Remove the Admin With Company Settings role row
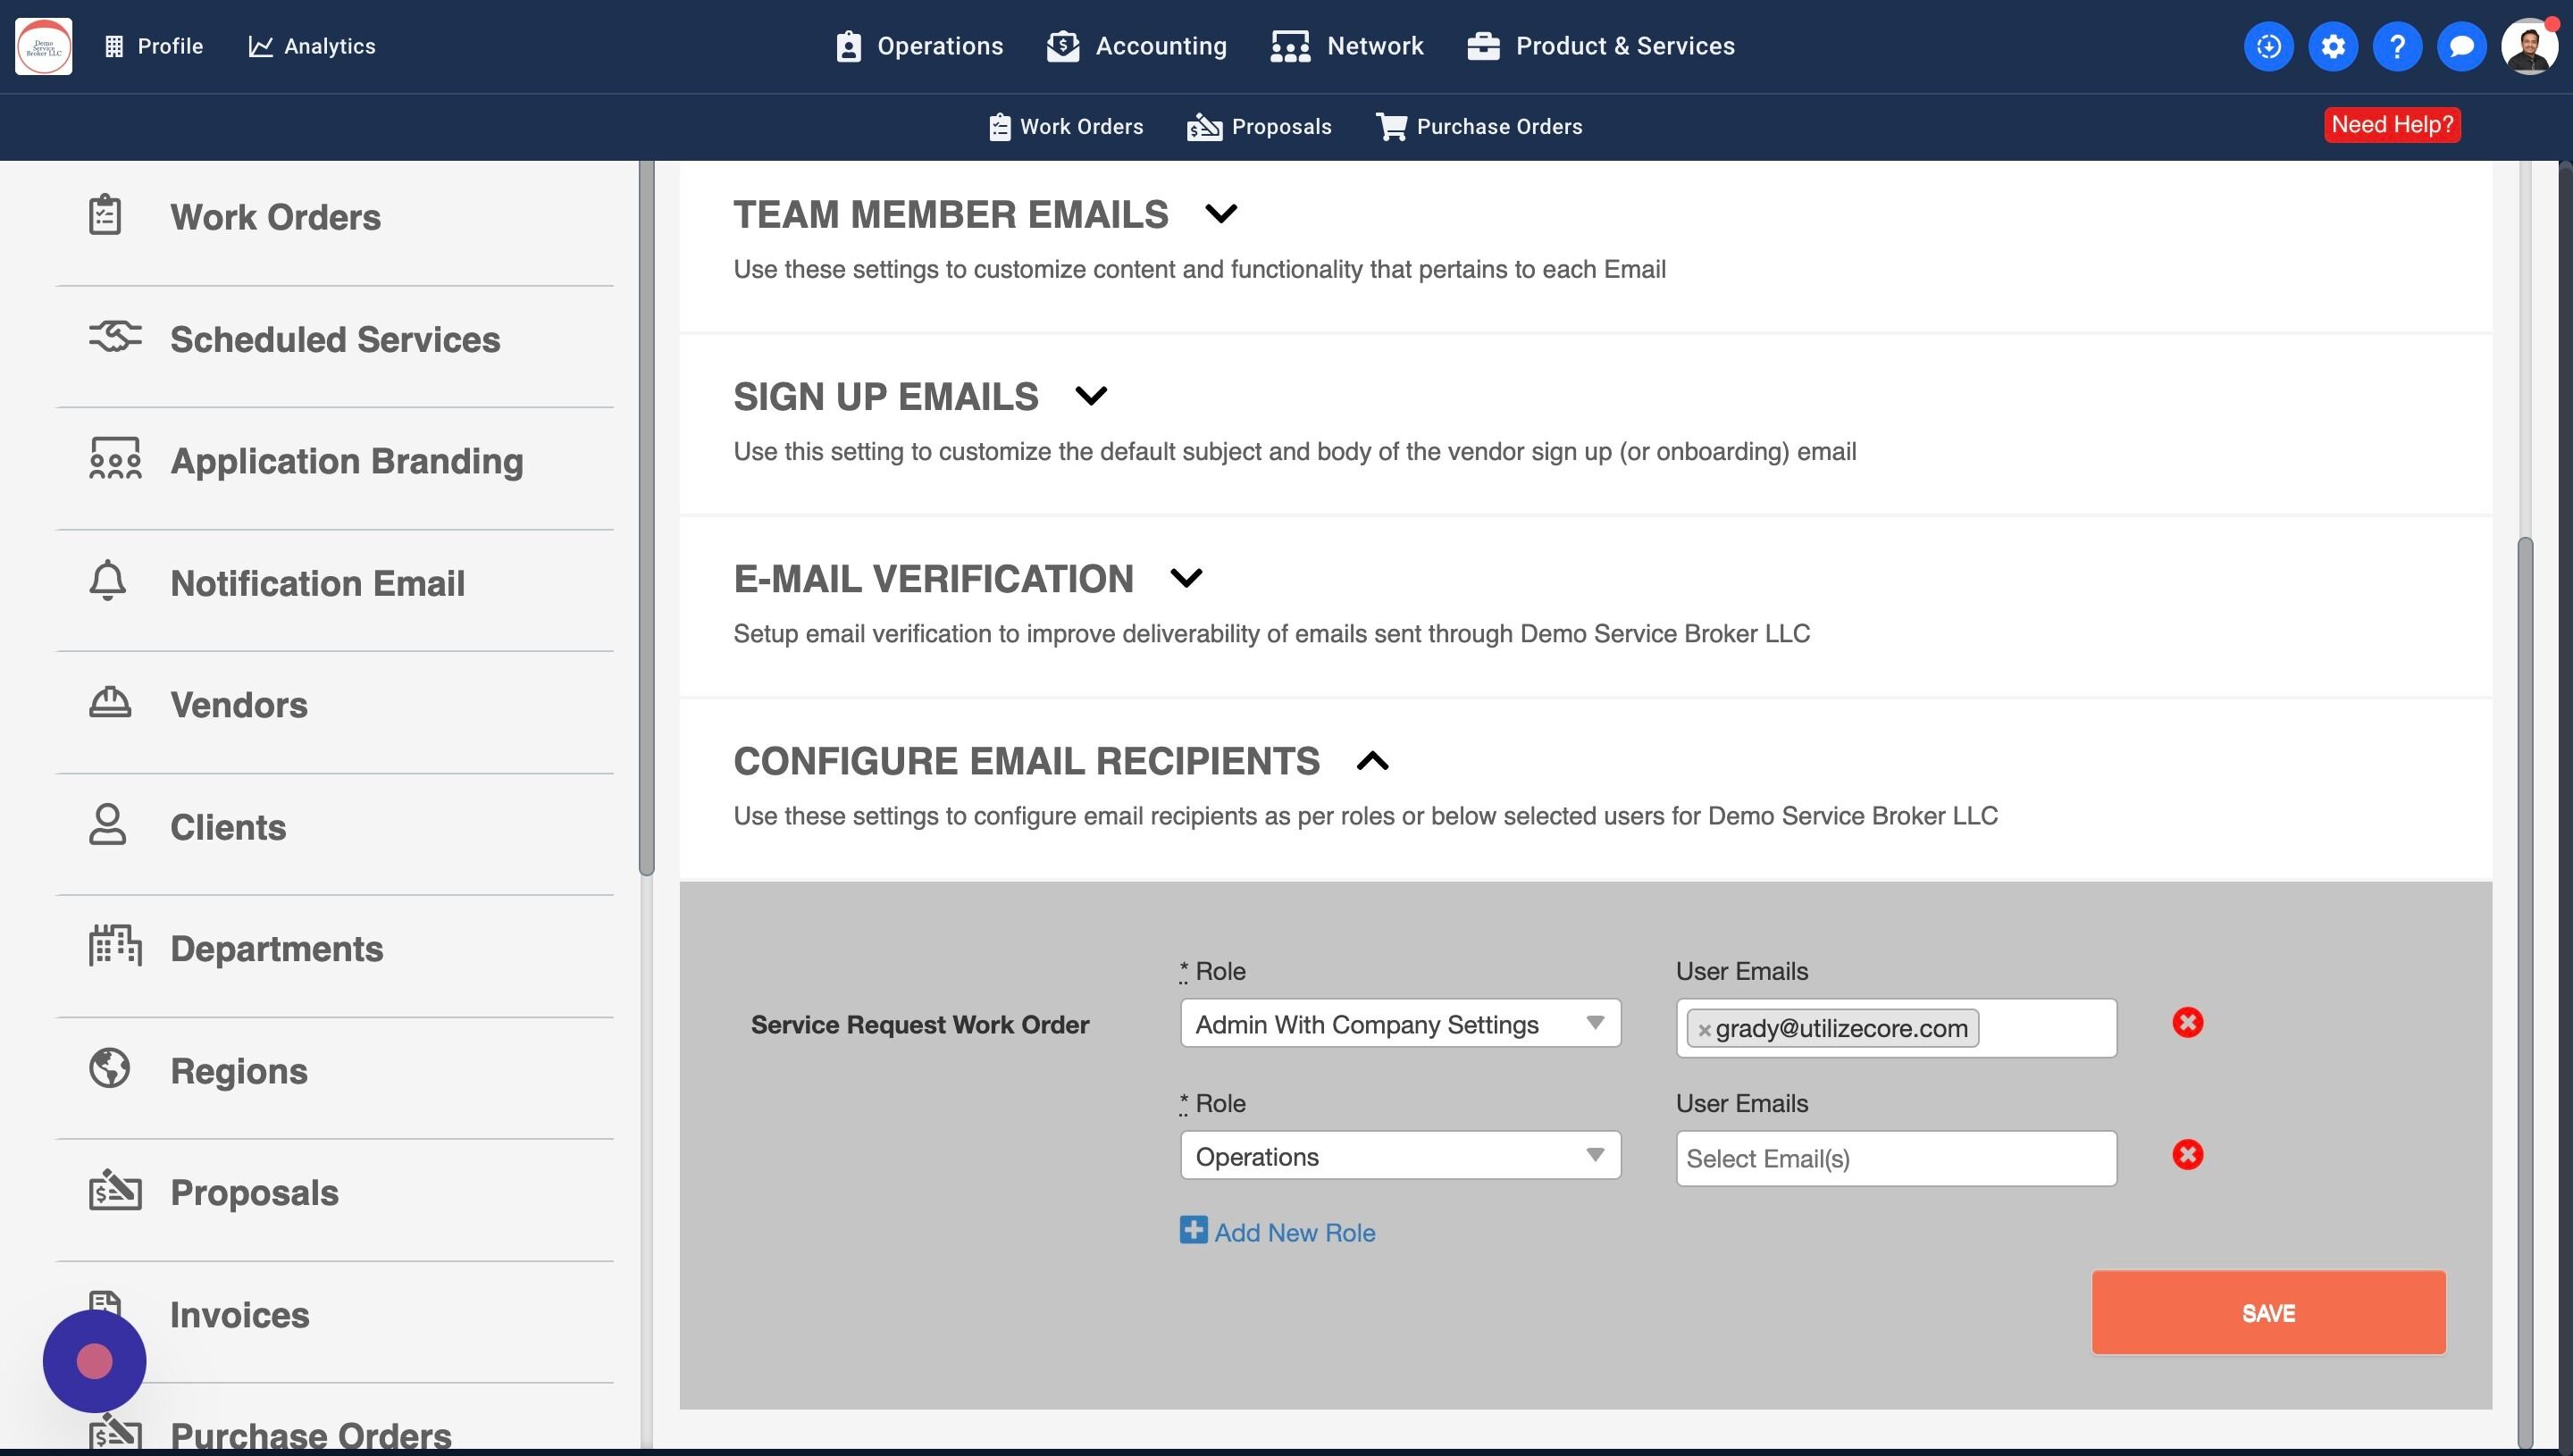Viewport: 2573px width, 1456px height. [2187, 1022]
